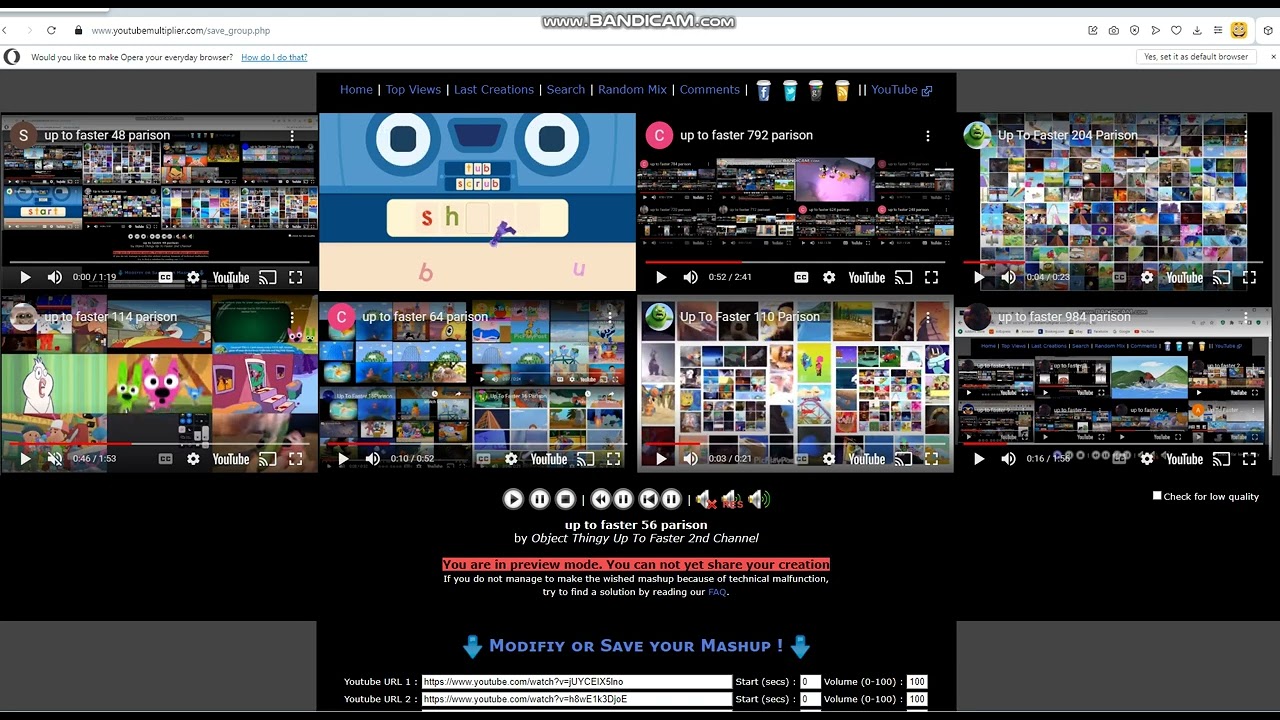Image resolution: width=1280 pixels, height=720 pixels.
Task: Toggle captions on up to faster 792 parison
Action: pos(802,278)
